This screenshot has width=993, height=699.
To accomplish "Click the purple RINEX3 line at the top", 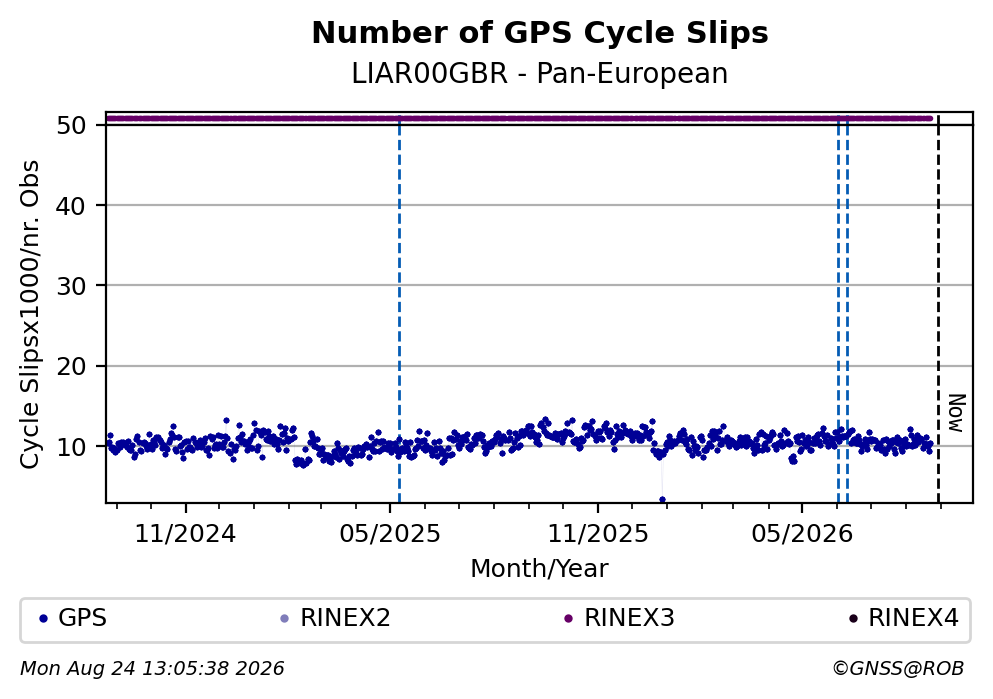I will pyautogui.click(x=519, y=118).
